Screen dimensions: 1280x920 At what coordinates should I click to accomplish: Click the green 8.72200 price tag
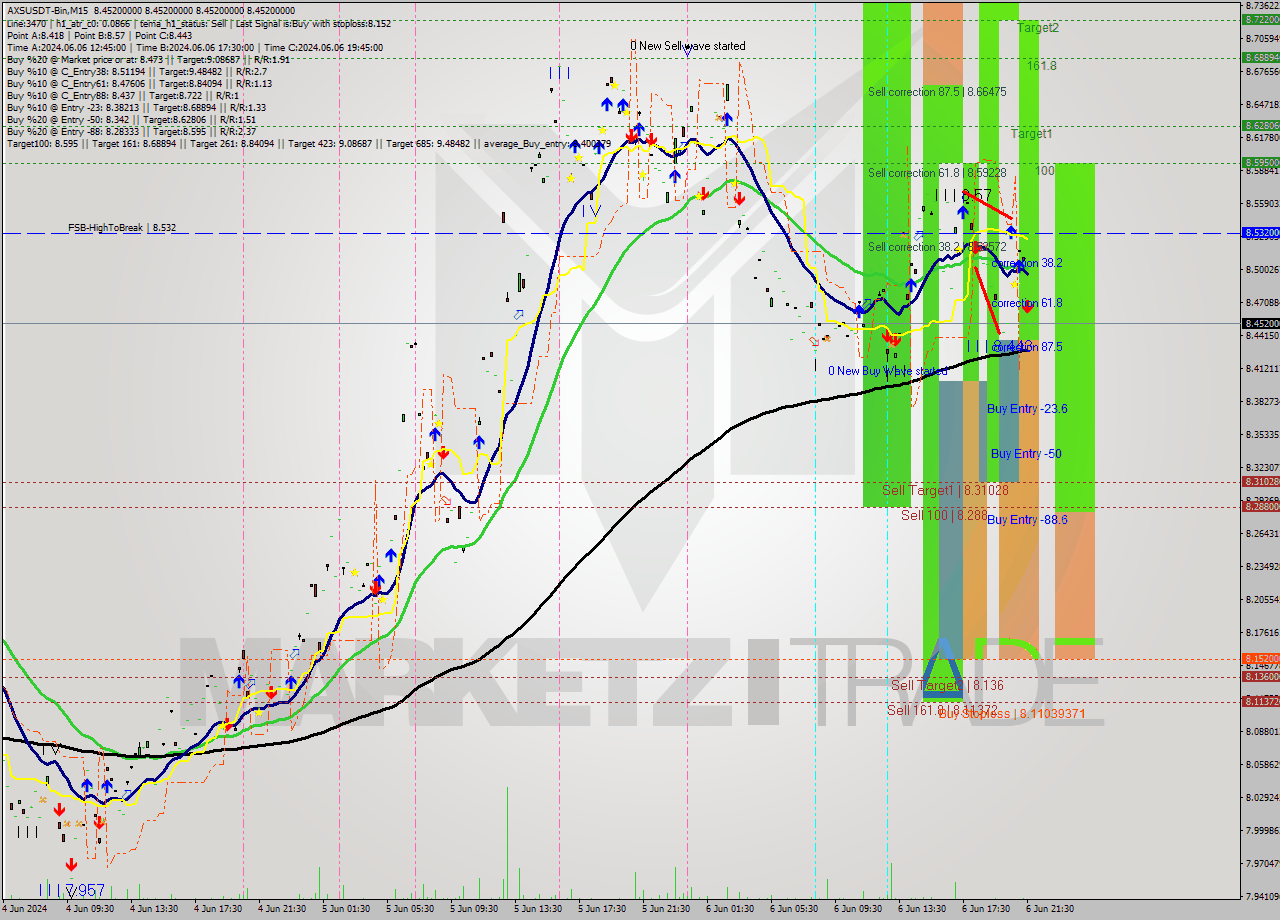tap(1259, 19)
